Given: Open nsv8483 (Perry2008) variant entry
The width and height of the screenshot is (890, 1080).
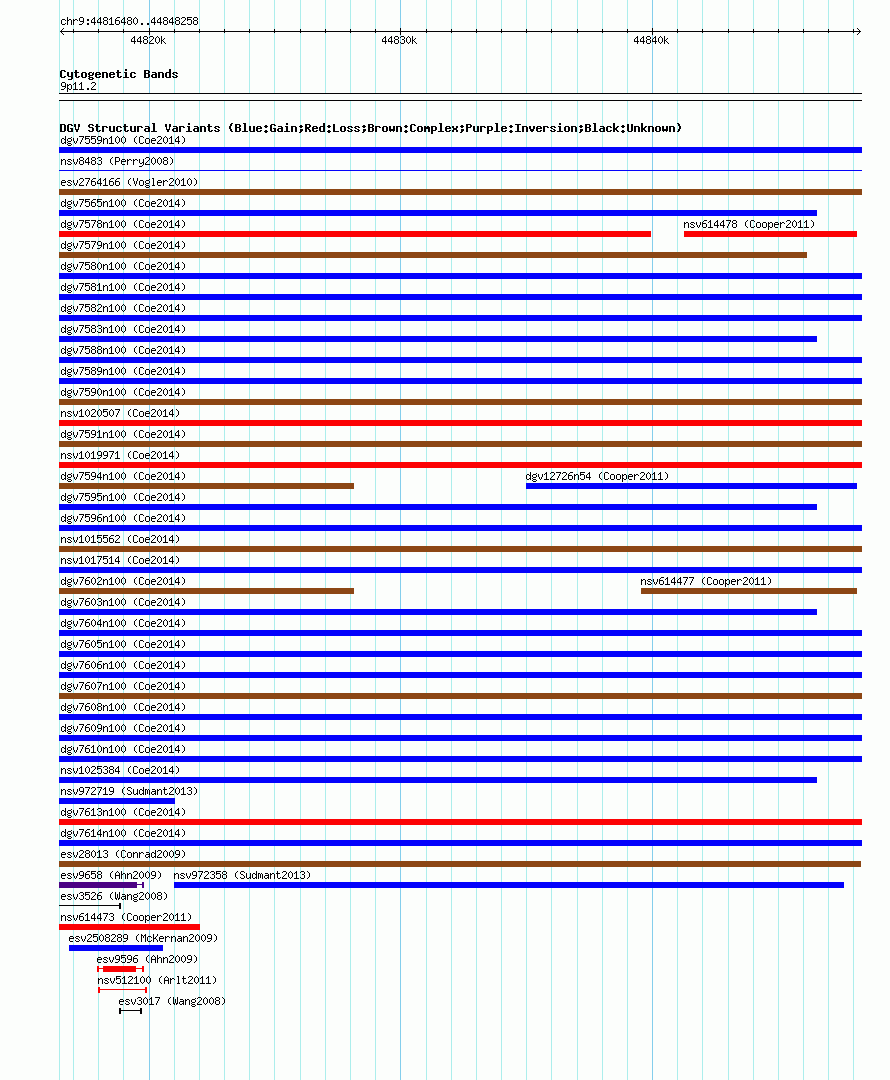Looking at the screenshot, I should pos(117,161).
